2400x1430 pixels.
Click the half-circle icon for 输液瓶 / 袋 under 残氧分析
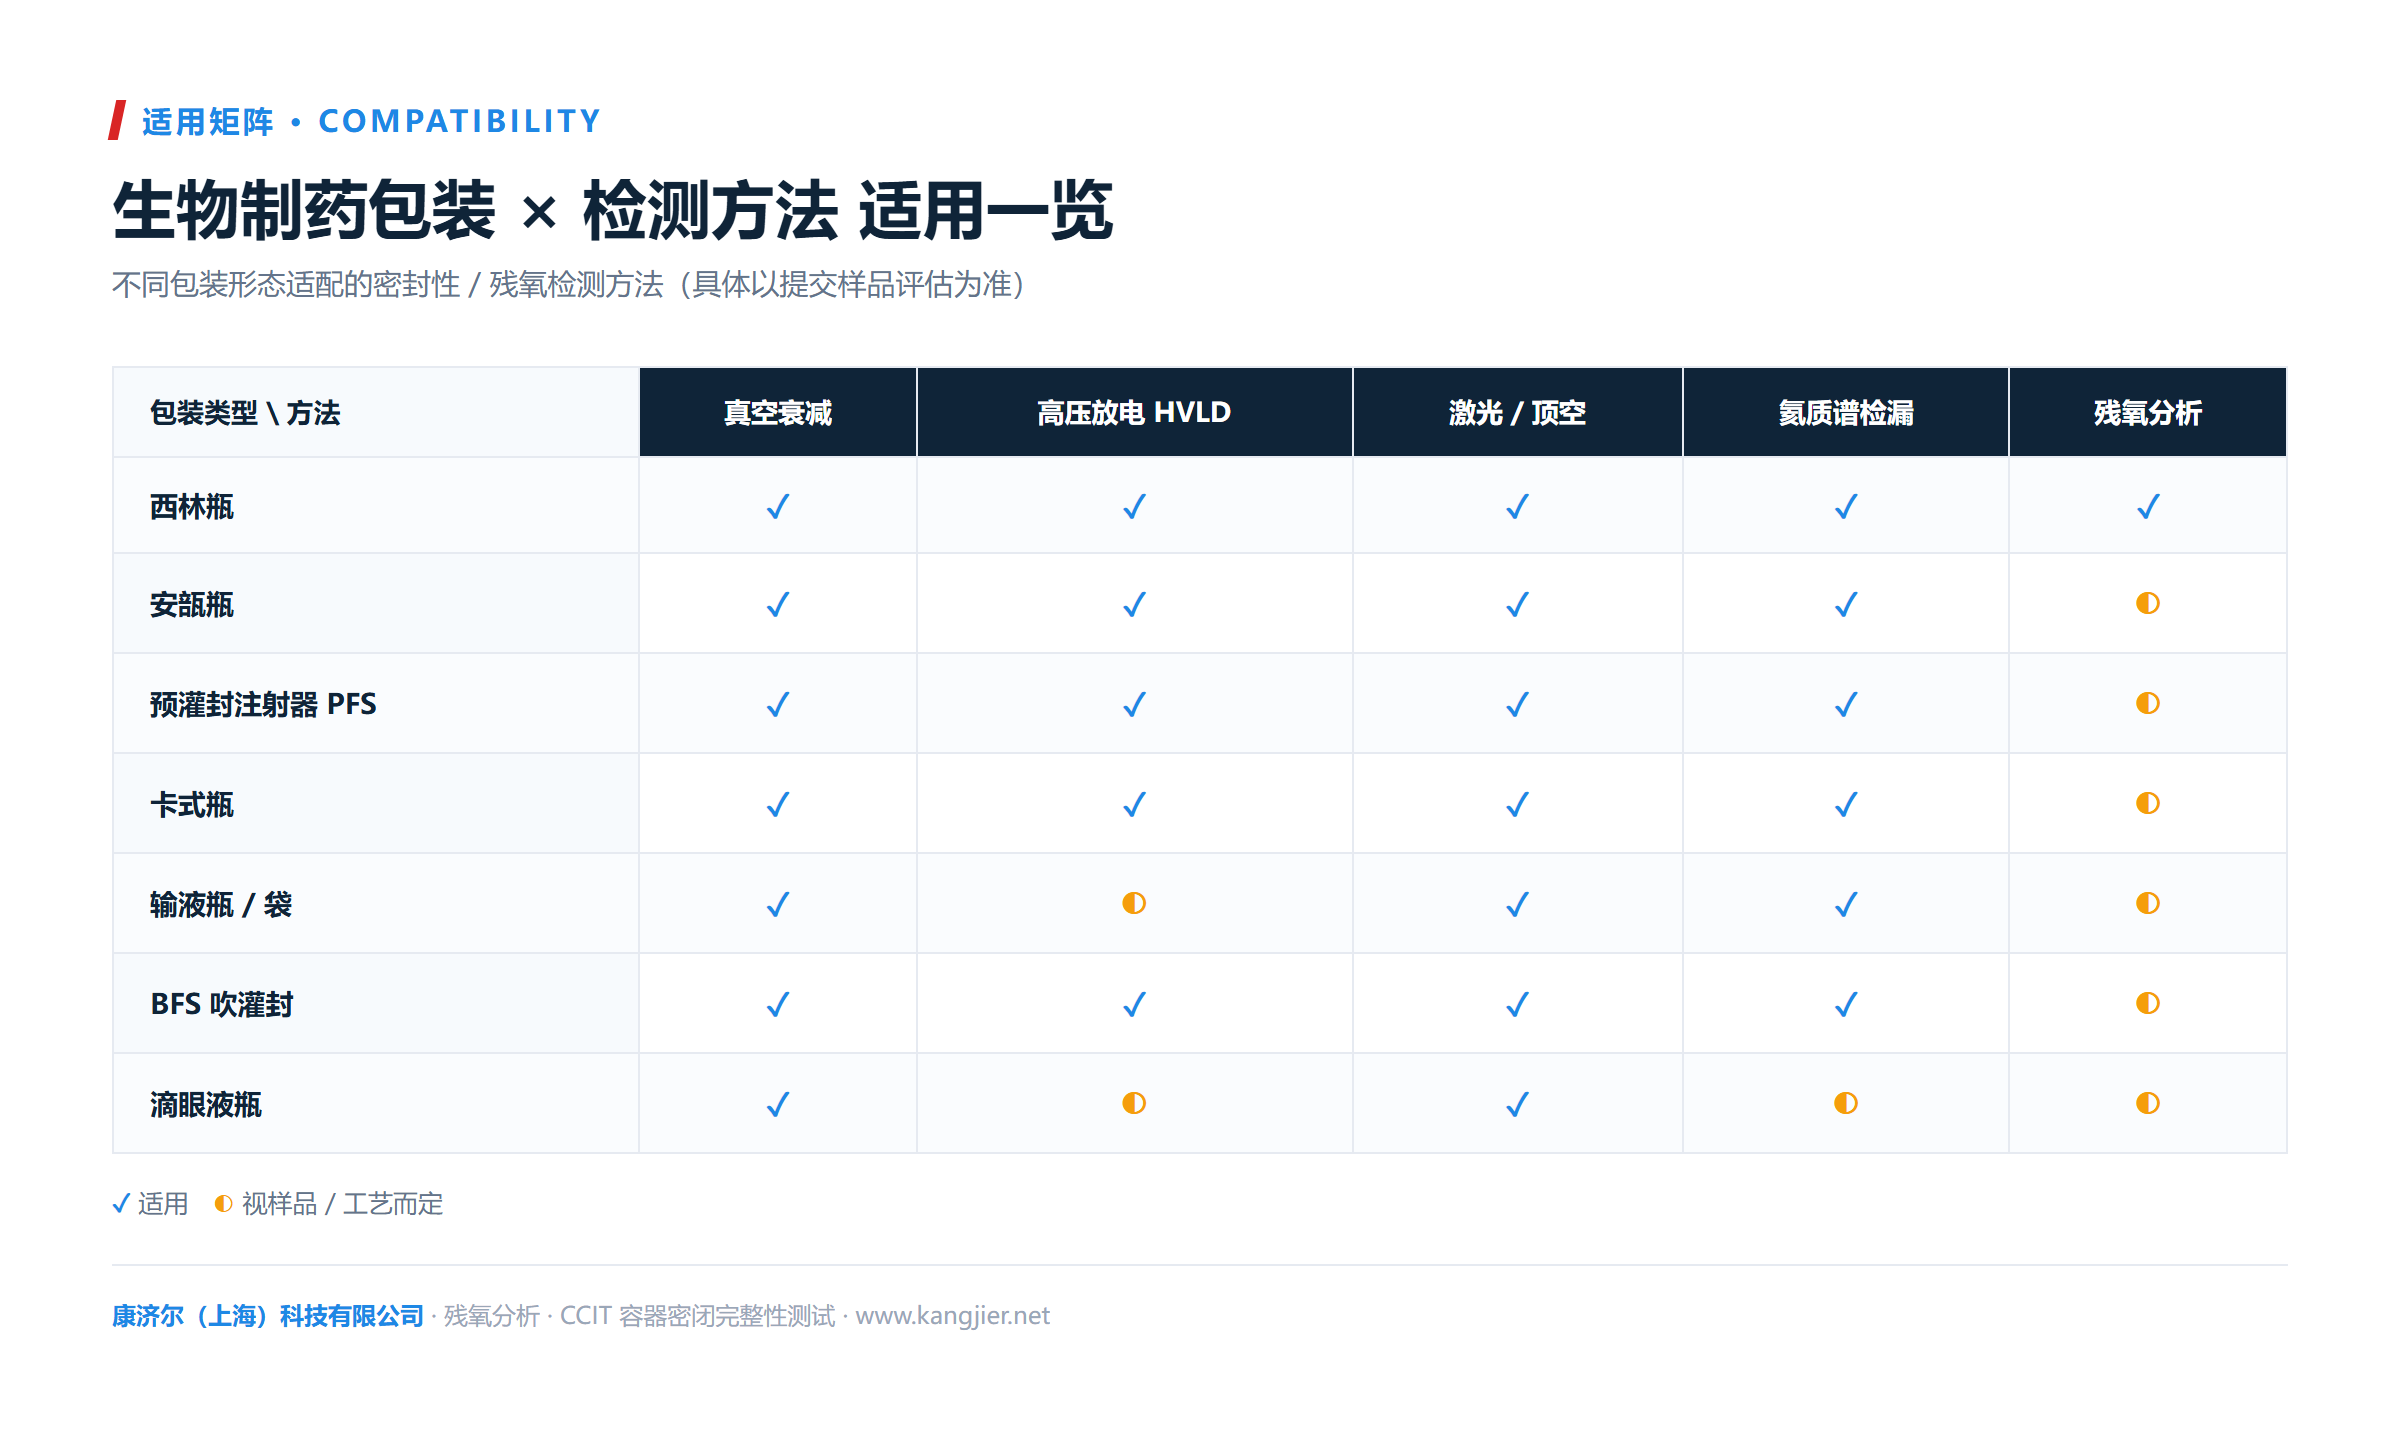click(x=2147, y=903)
